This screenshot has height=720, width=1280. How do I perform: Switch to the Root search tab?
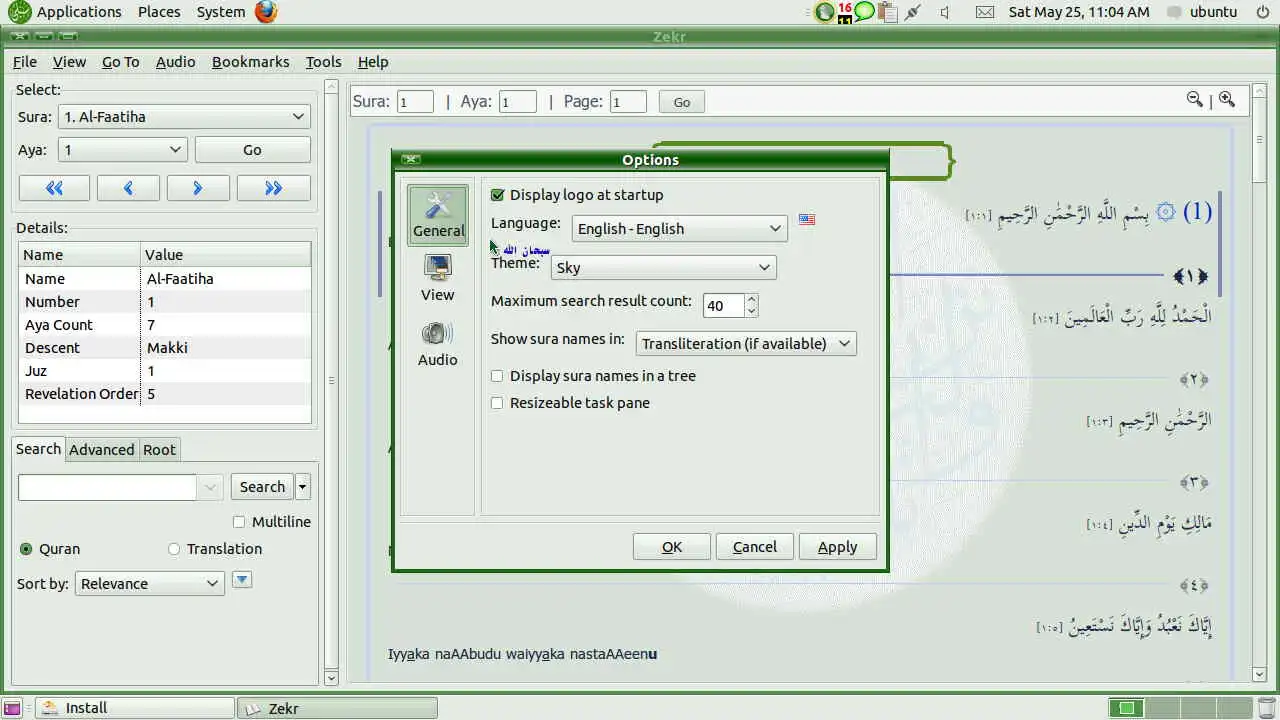(159, 450)
